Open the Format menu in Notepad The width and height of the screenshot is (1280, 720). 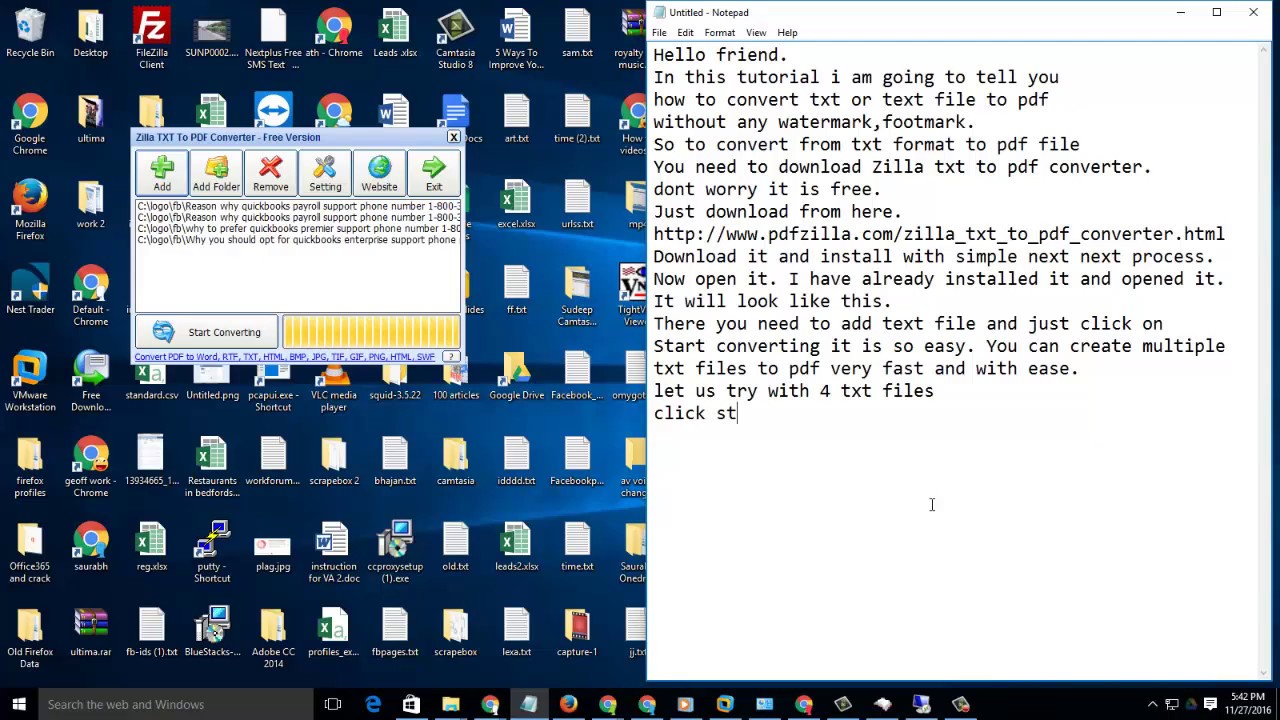(719, 33)
